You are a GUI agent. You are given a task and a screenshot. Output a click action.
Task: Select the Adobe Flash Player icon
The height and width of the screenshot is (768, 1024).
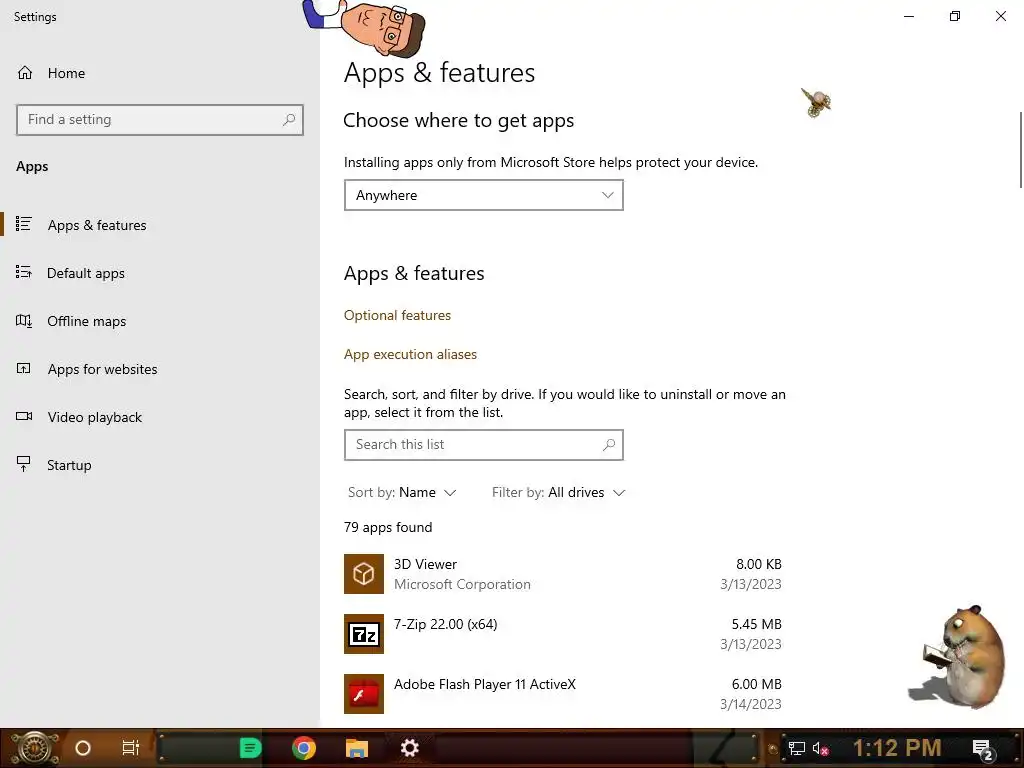point(364,694)
